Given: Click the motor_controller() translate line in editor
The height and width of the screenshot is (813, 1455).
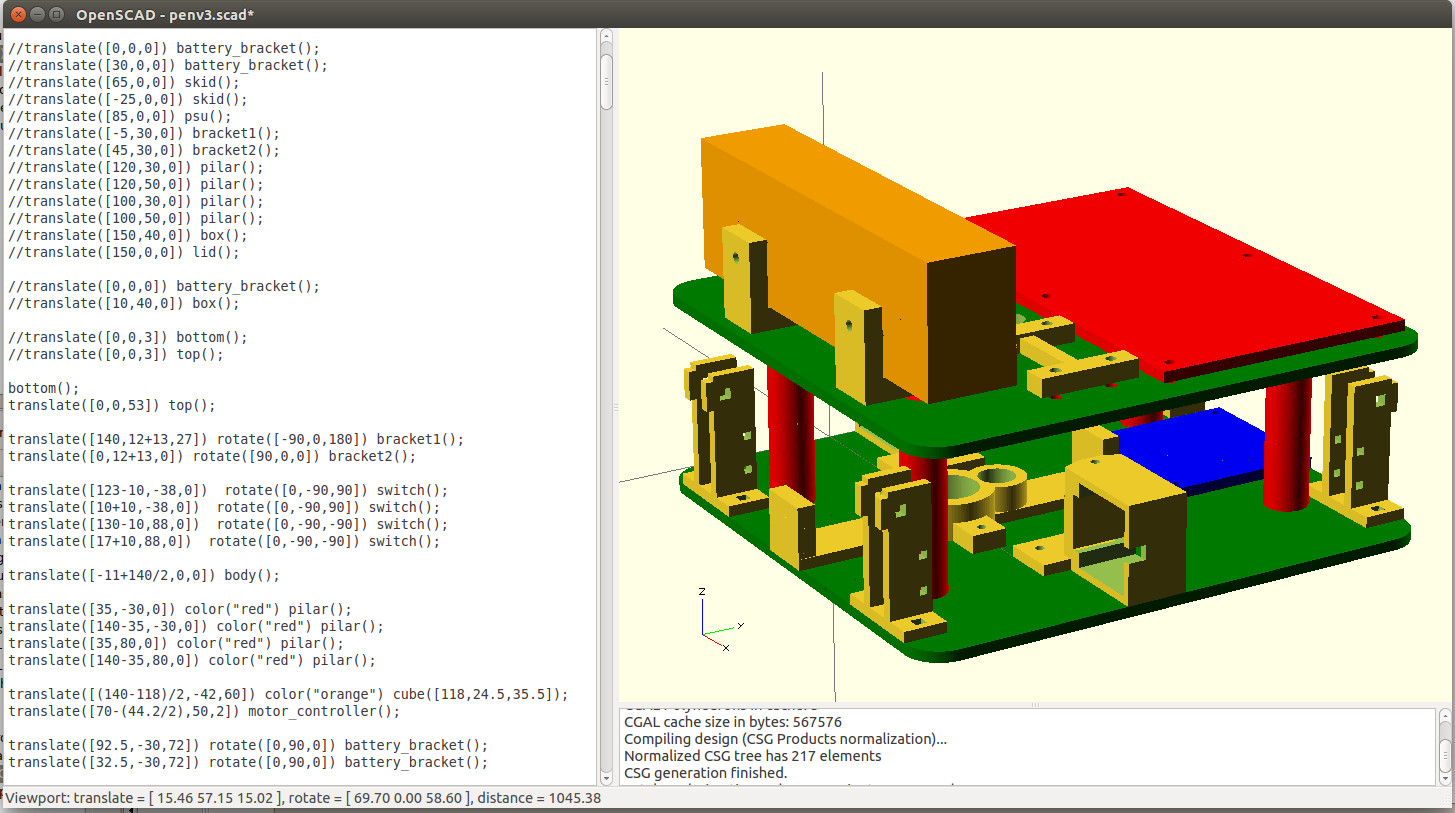Looking at the screenshot, I should (204, 712).
